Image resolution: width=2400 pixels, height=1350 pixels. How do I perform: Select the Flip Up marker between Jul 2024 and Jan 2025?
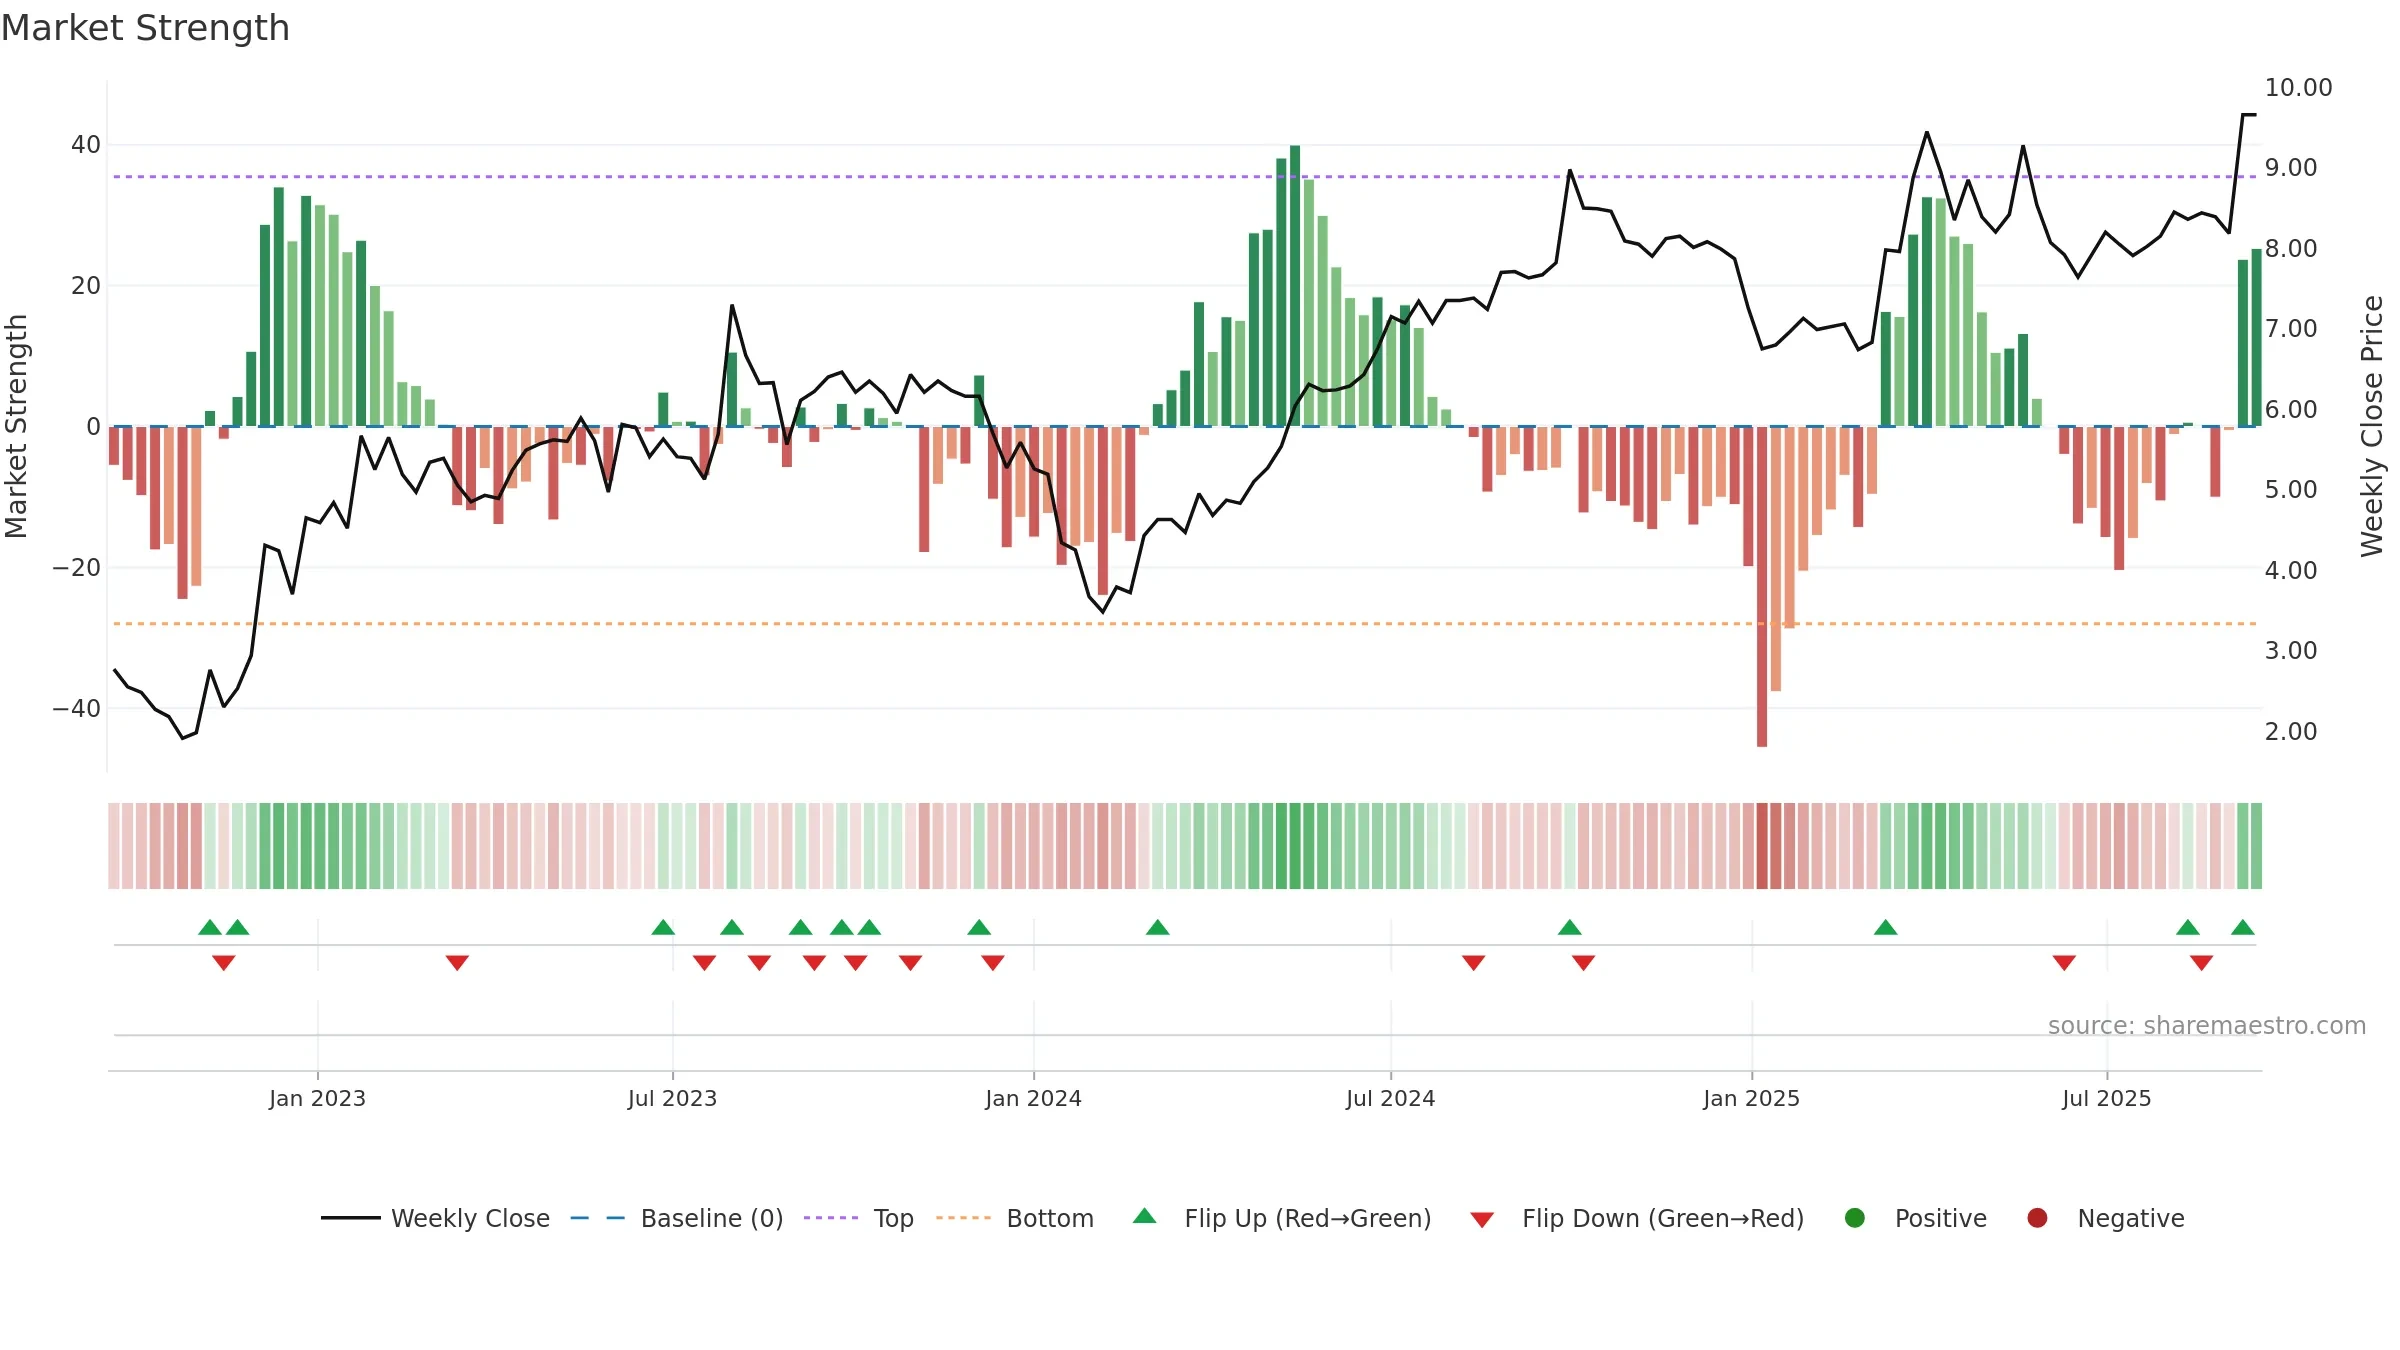(1570, 927)
